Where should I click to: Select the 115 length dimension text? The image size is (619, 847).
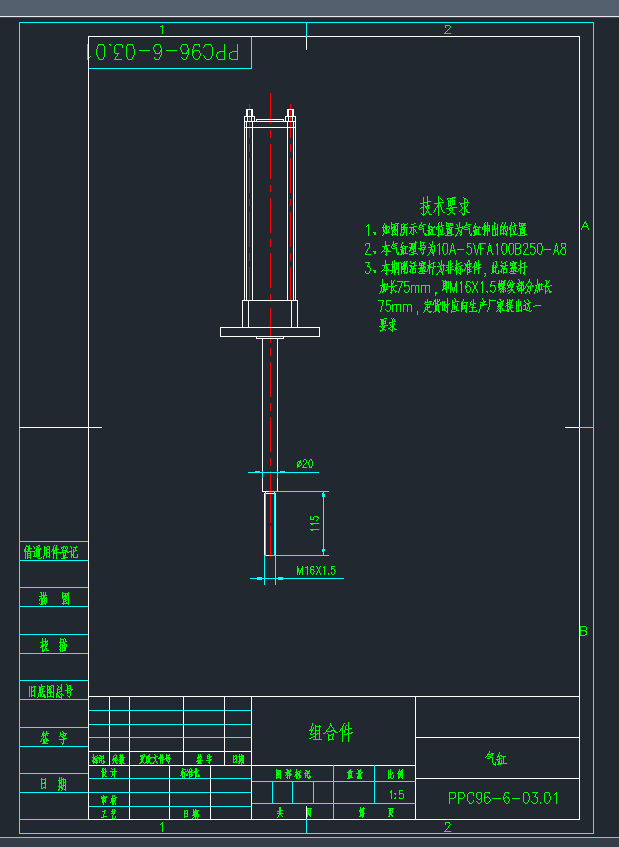pos(314,522)
